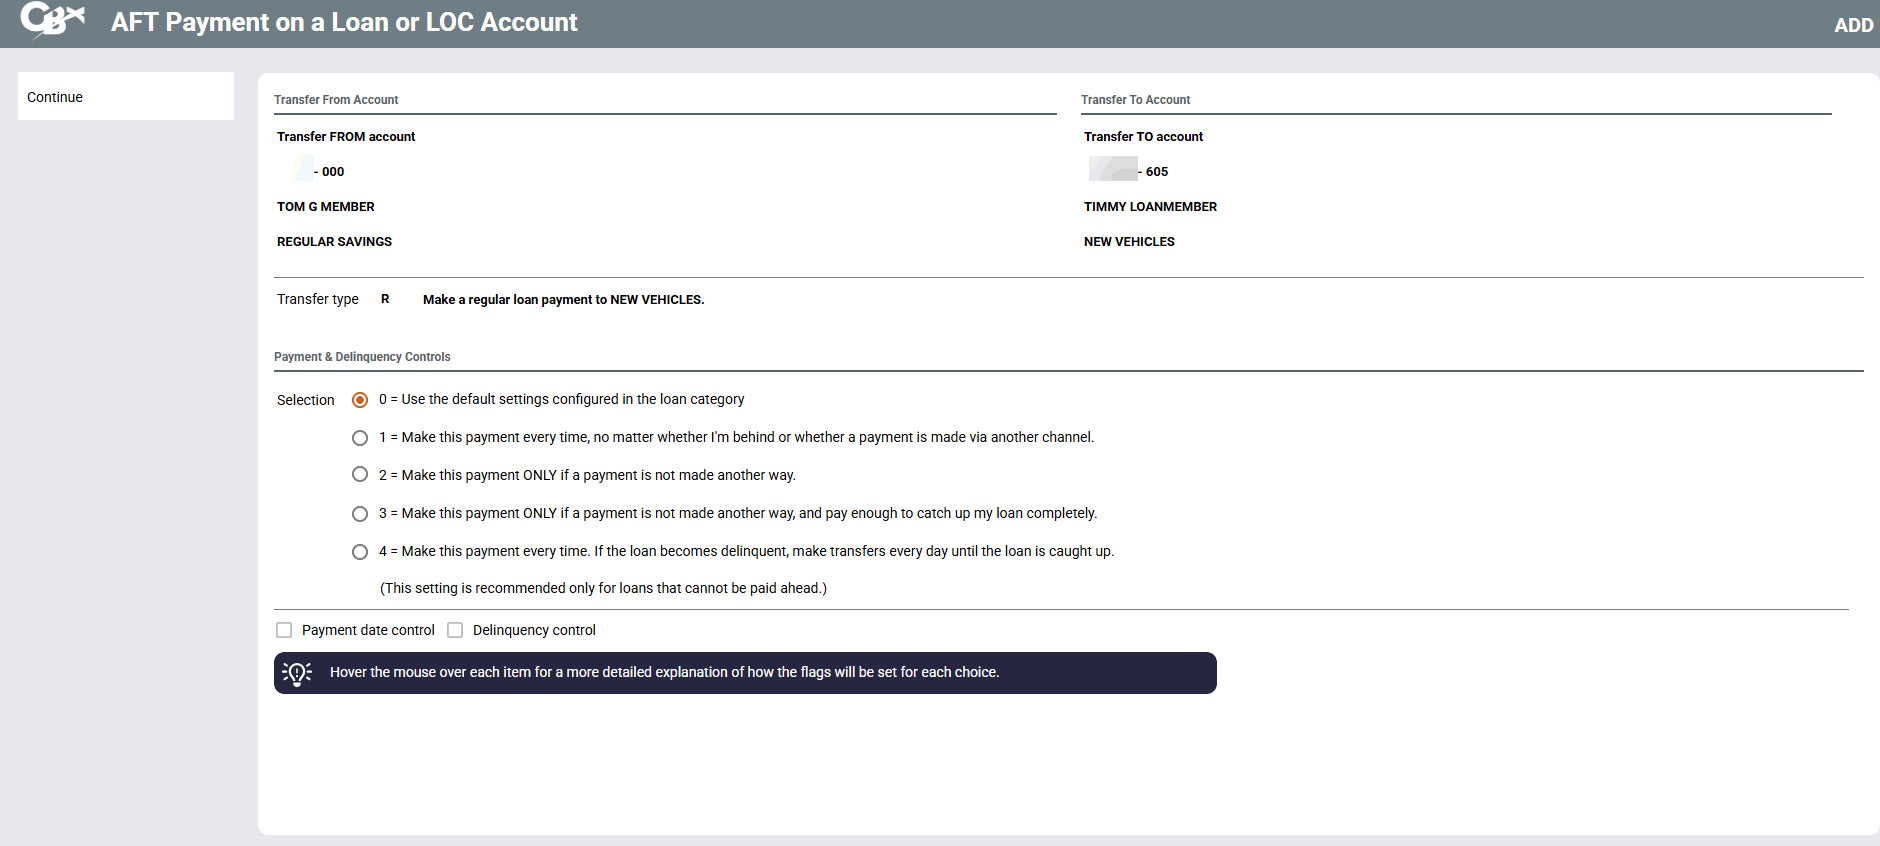Pick option 3, catch up loan completely
Screen dimensions: 1880x846
point(360,514)
